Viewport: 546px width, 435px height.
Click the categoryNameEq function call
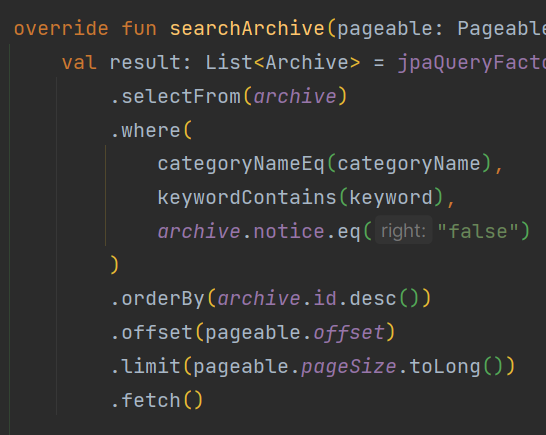tap(241, 164)
